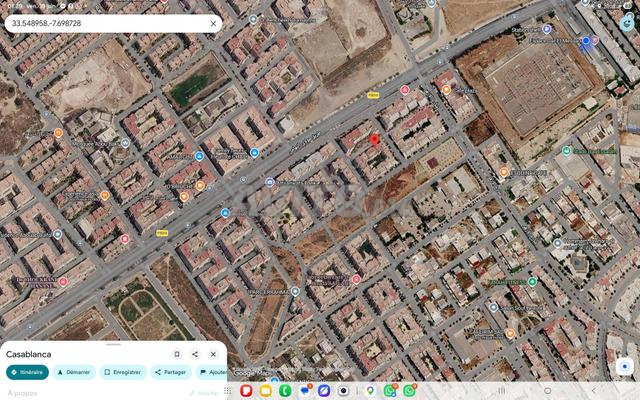
Task: Open the map layers button at top right
Action: coord(627,24)
